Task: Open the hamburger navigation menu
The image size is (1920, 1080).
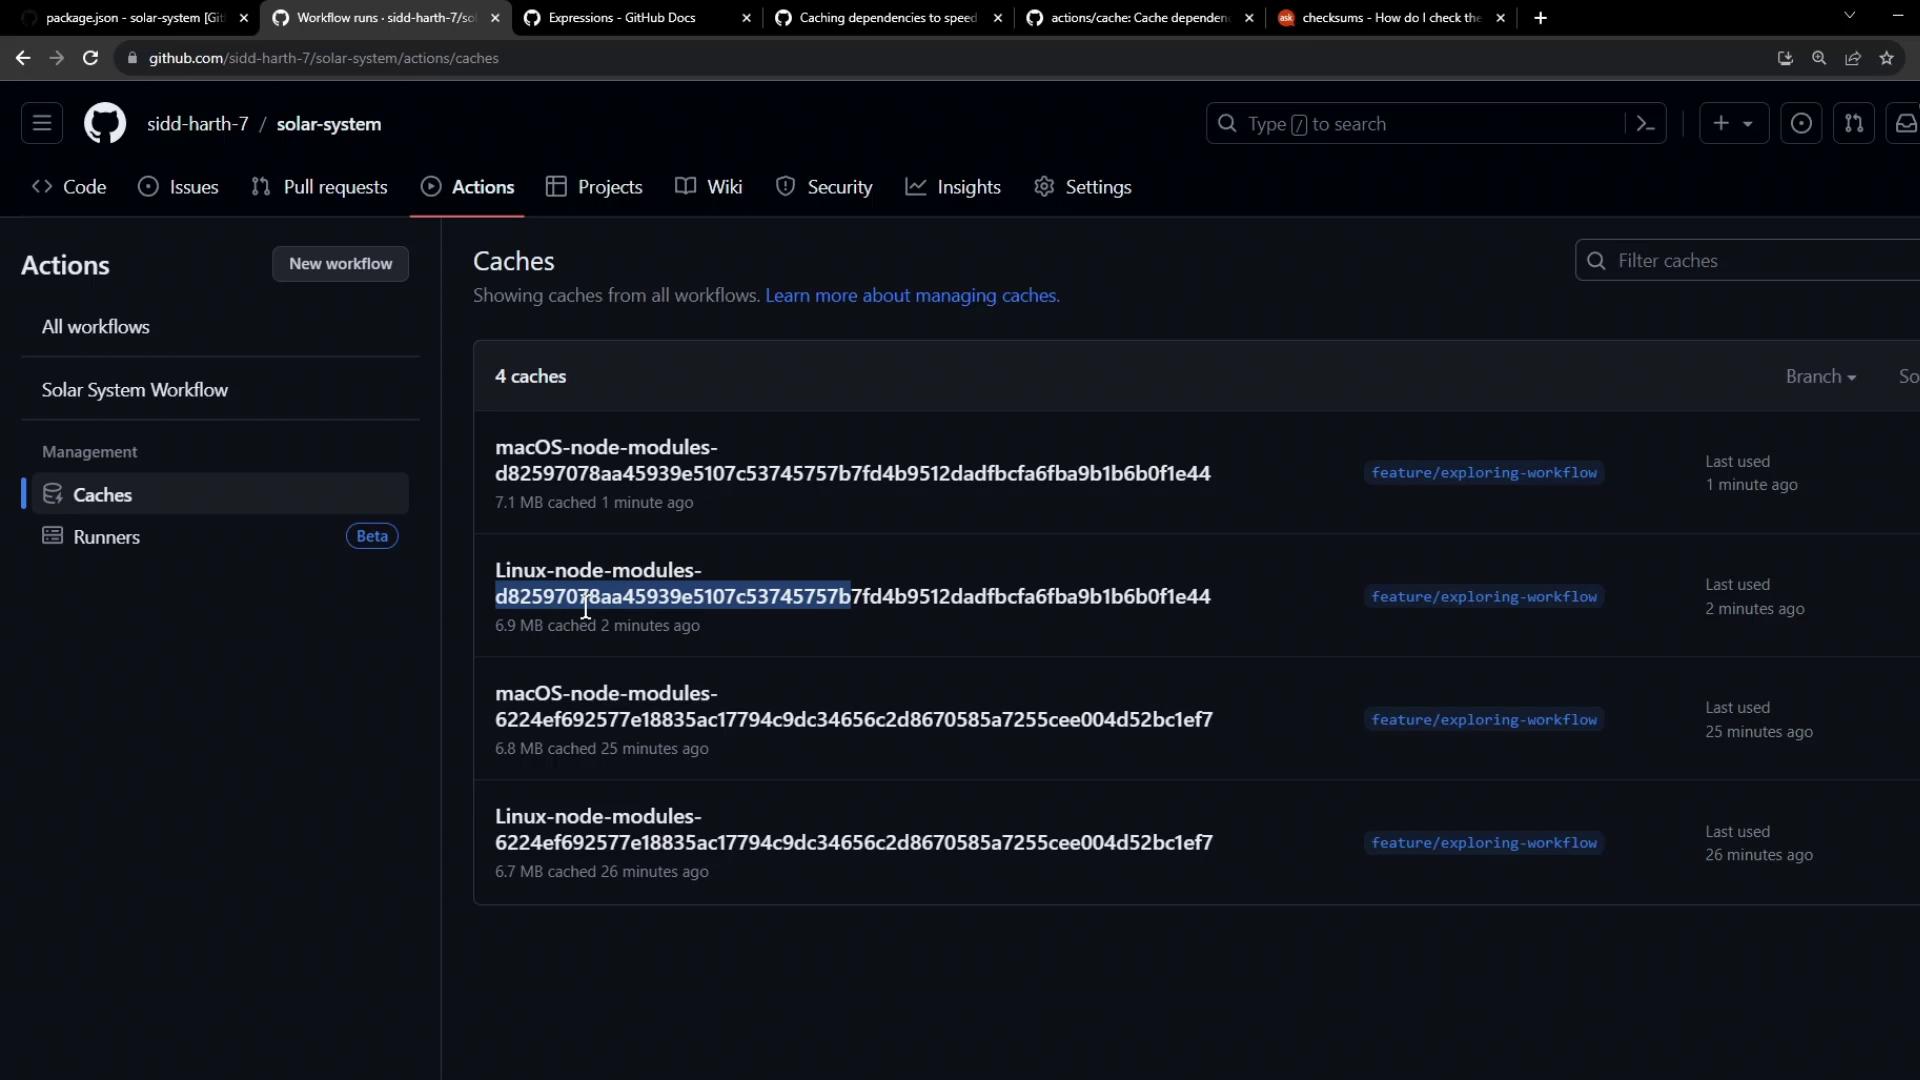Action: point(42,124)
